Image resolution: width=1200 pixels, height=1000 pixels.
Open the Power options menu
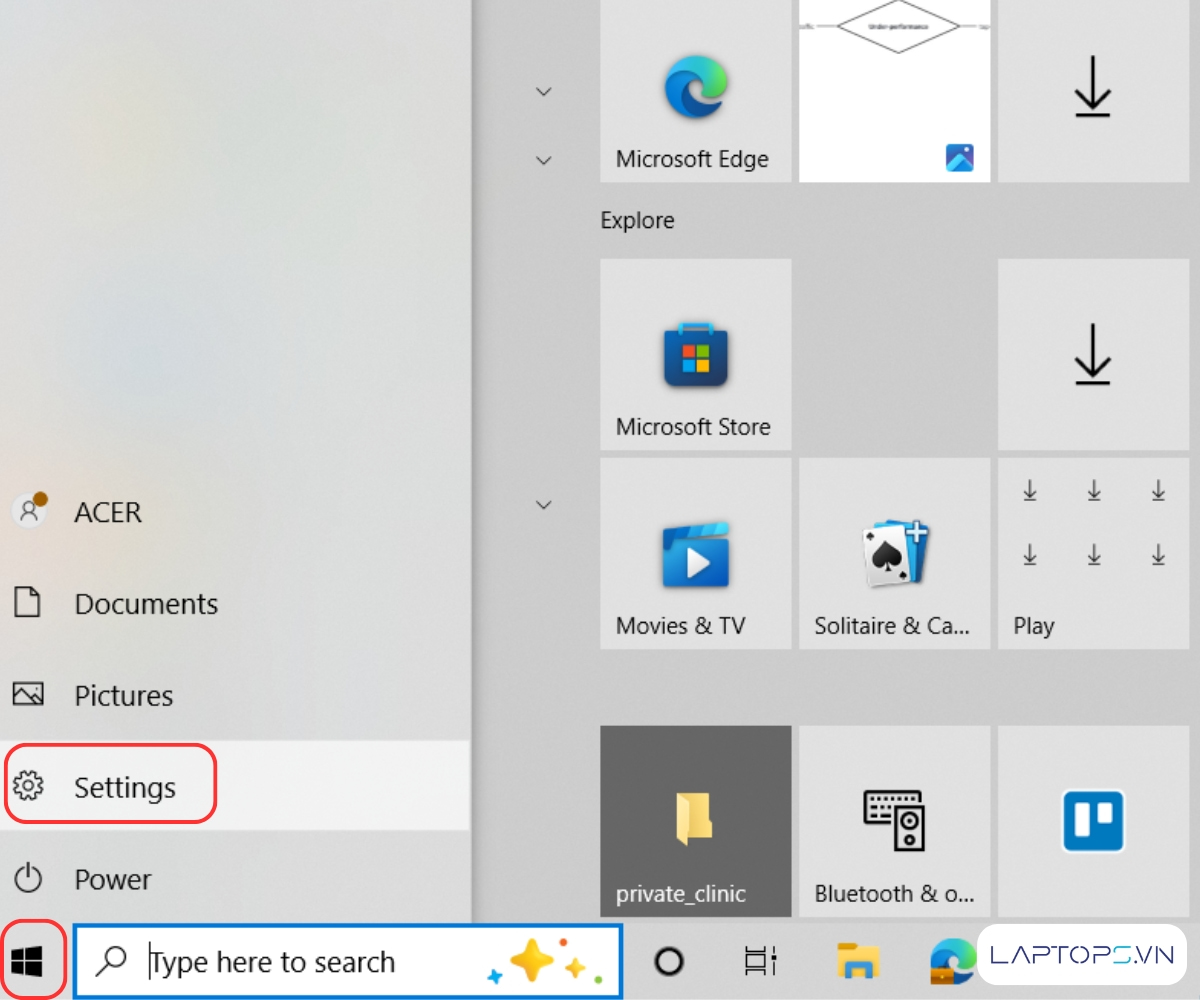(110, 879)
